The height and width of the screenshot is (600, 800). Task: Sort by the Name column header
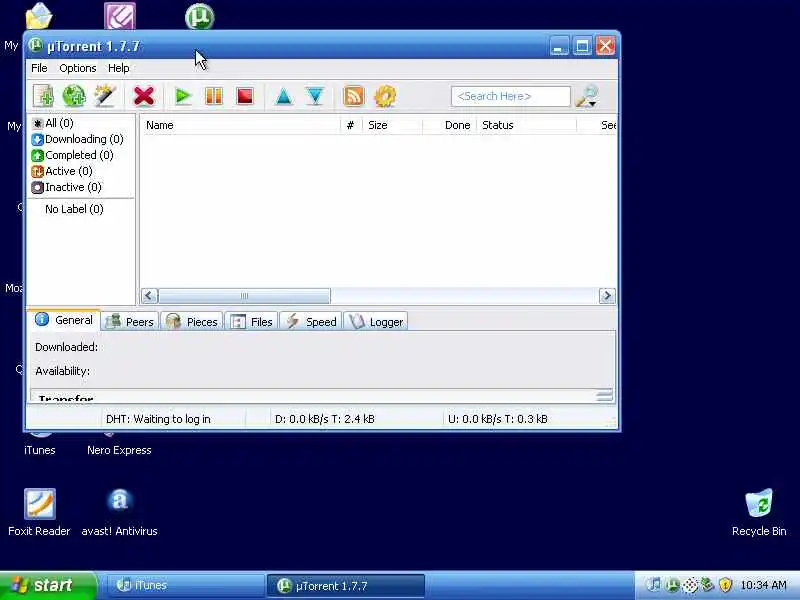(x=240, y=125)
